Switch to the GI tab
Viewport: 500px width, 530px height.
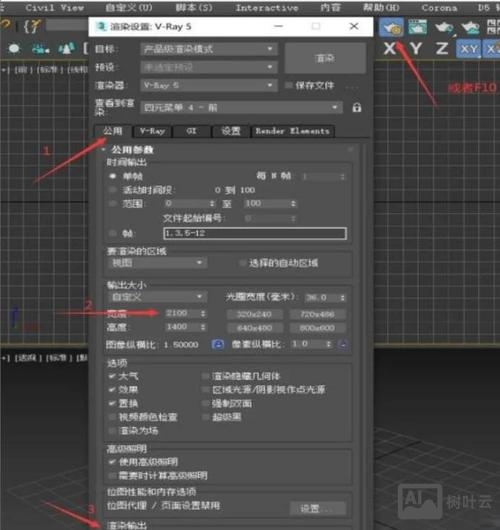[192, 131]
